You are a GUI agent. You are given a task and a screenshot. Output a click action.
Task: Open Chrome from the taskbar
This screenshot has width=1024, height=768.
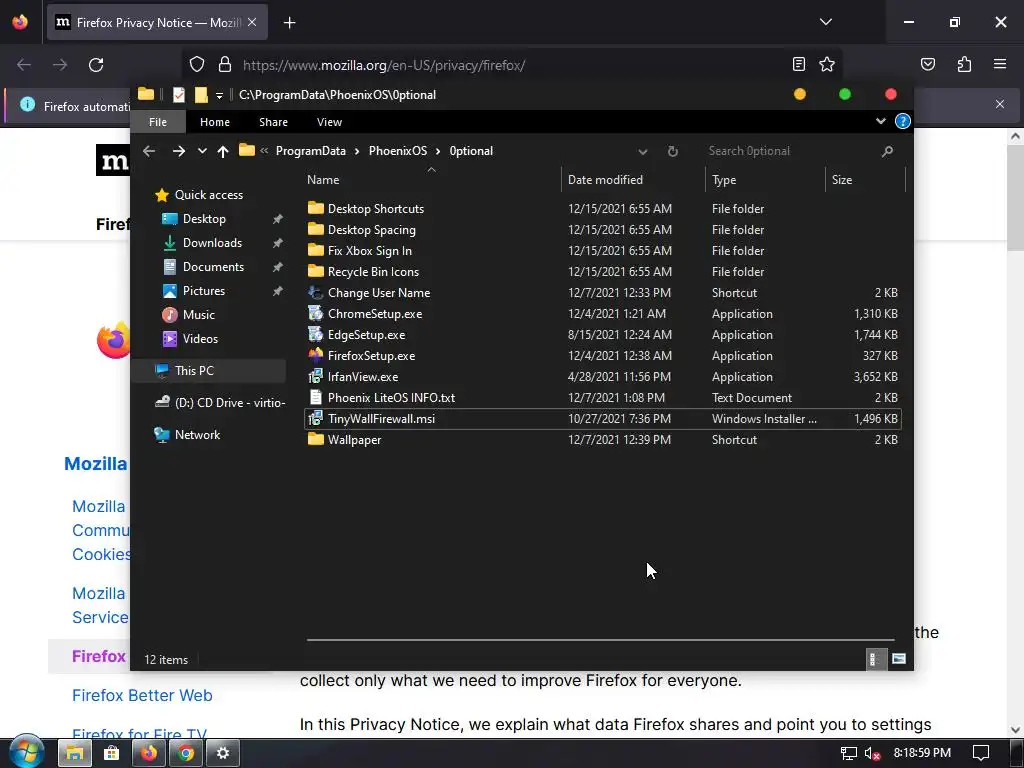(x=186, y=754)
